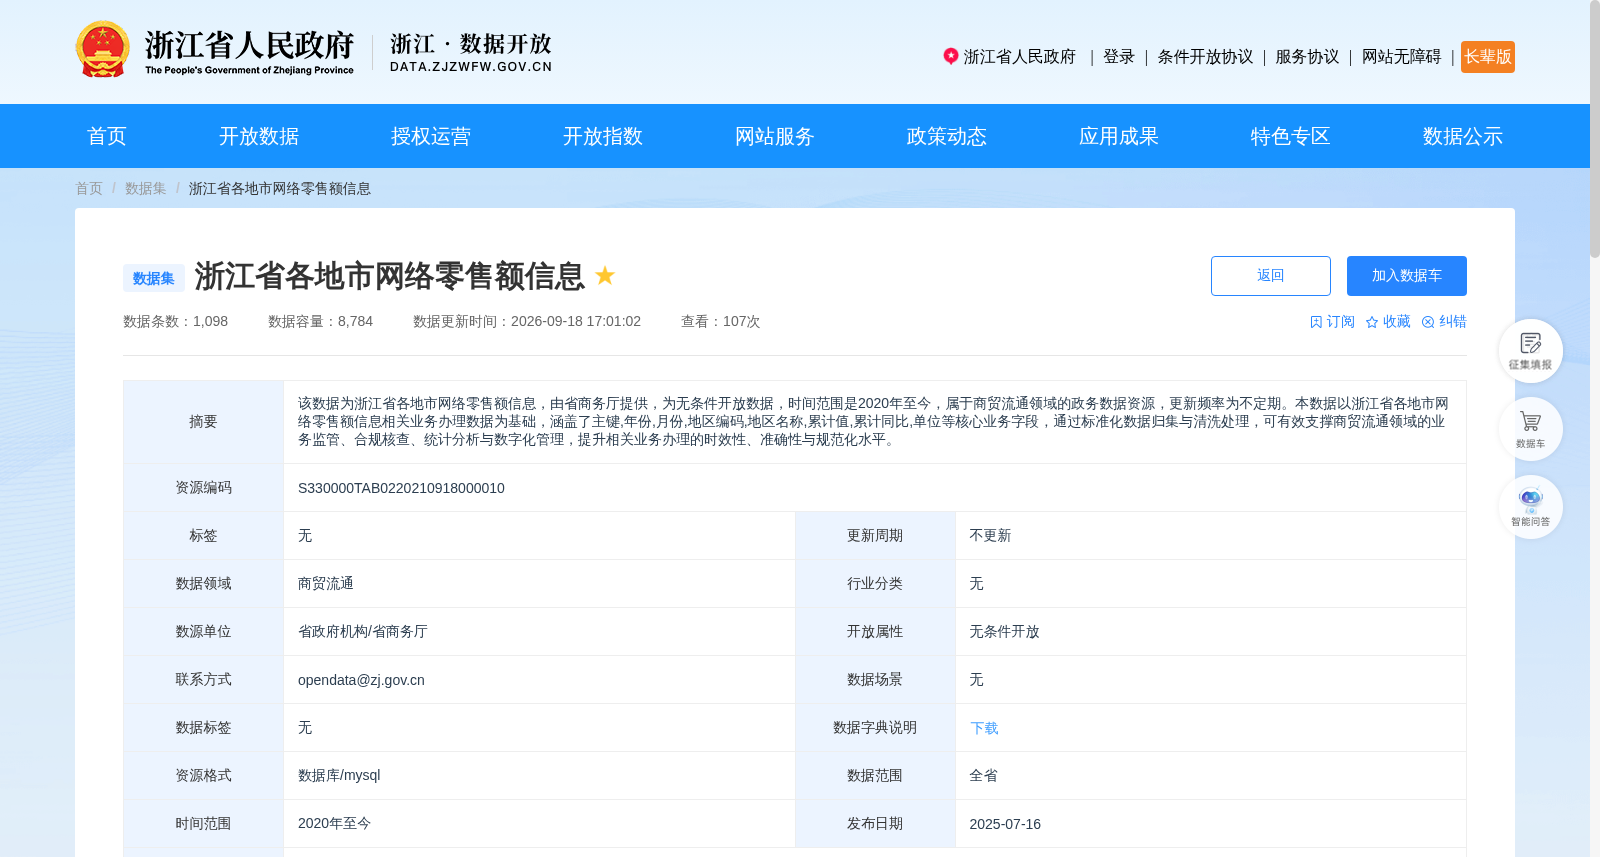Open 条件开放协议 link
This screenshot has height=857, width=1600.
(1205, 57)
